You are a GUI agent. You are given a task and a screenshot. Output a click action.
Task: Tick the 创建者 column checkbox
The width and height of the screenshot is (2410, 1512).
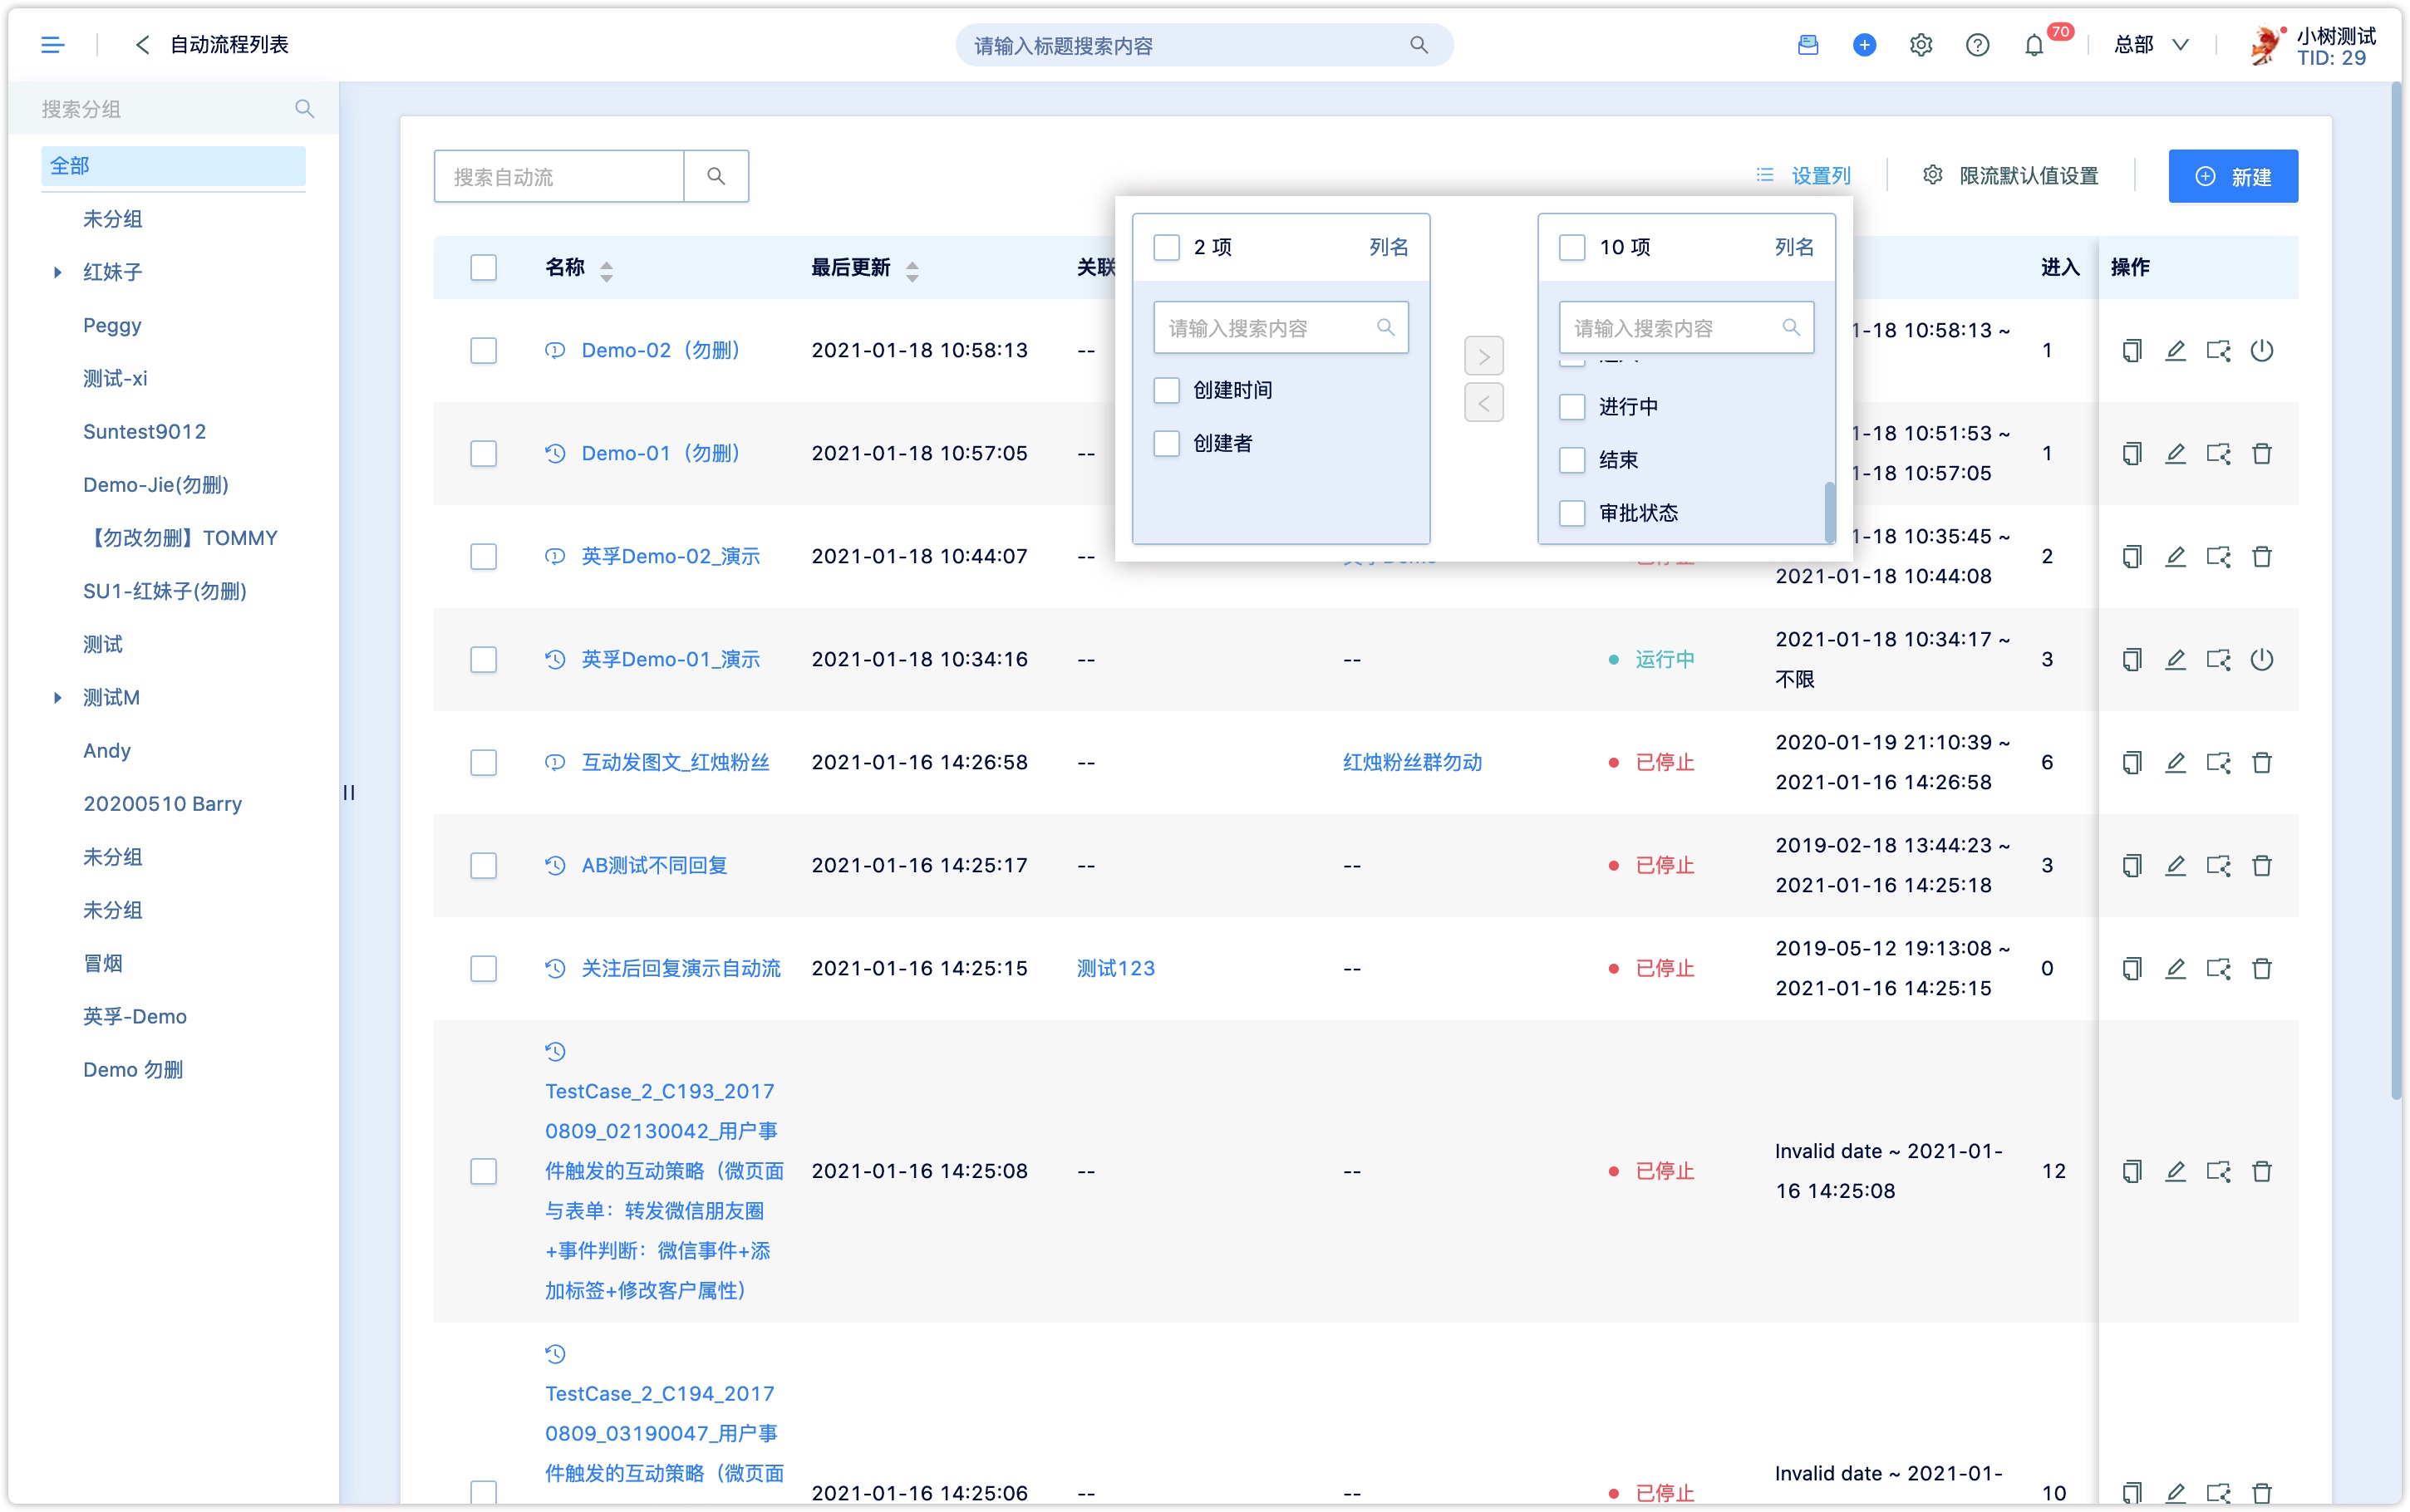click(x=1167, y=443)
